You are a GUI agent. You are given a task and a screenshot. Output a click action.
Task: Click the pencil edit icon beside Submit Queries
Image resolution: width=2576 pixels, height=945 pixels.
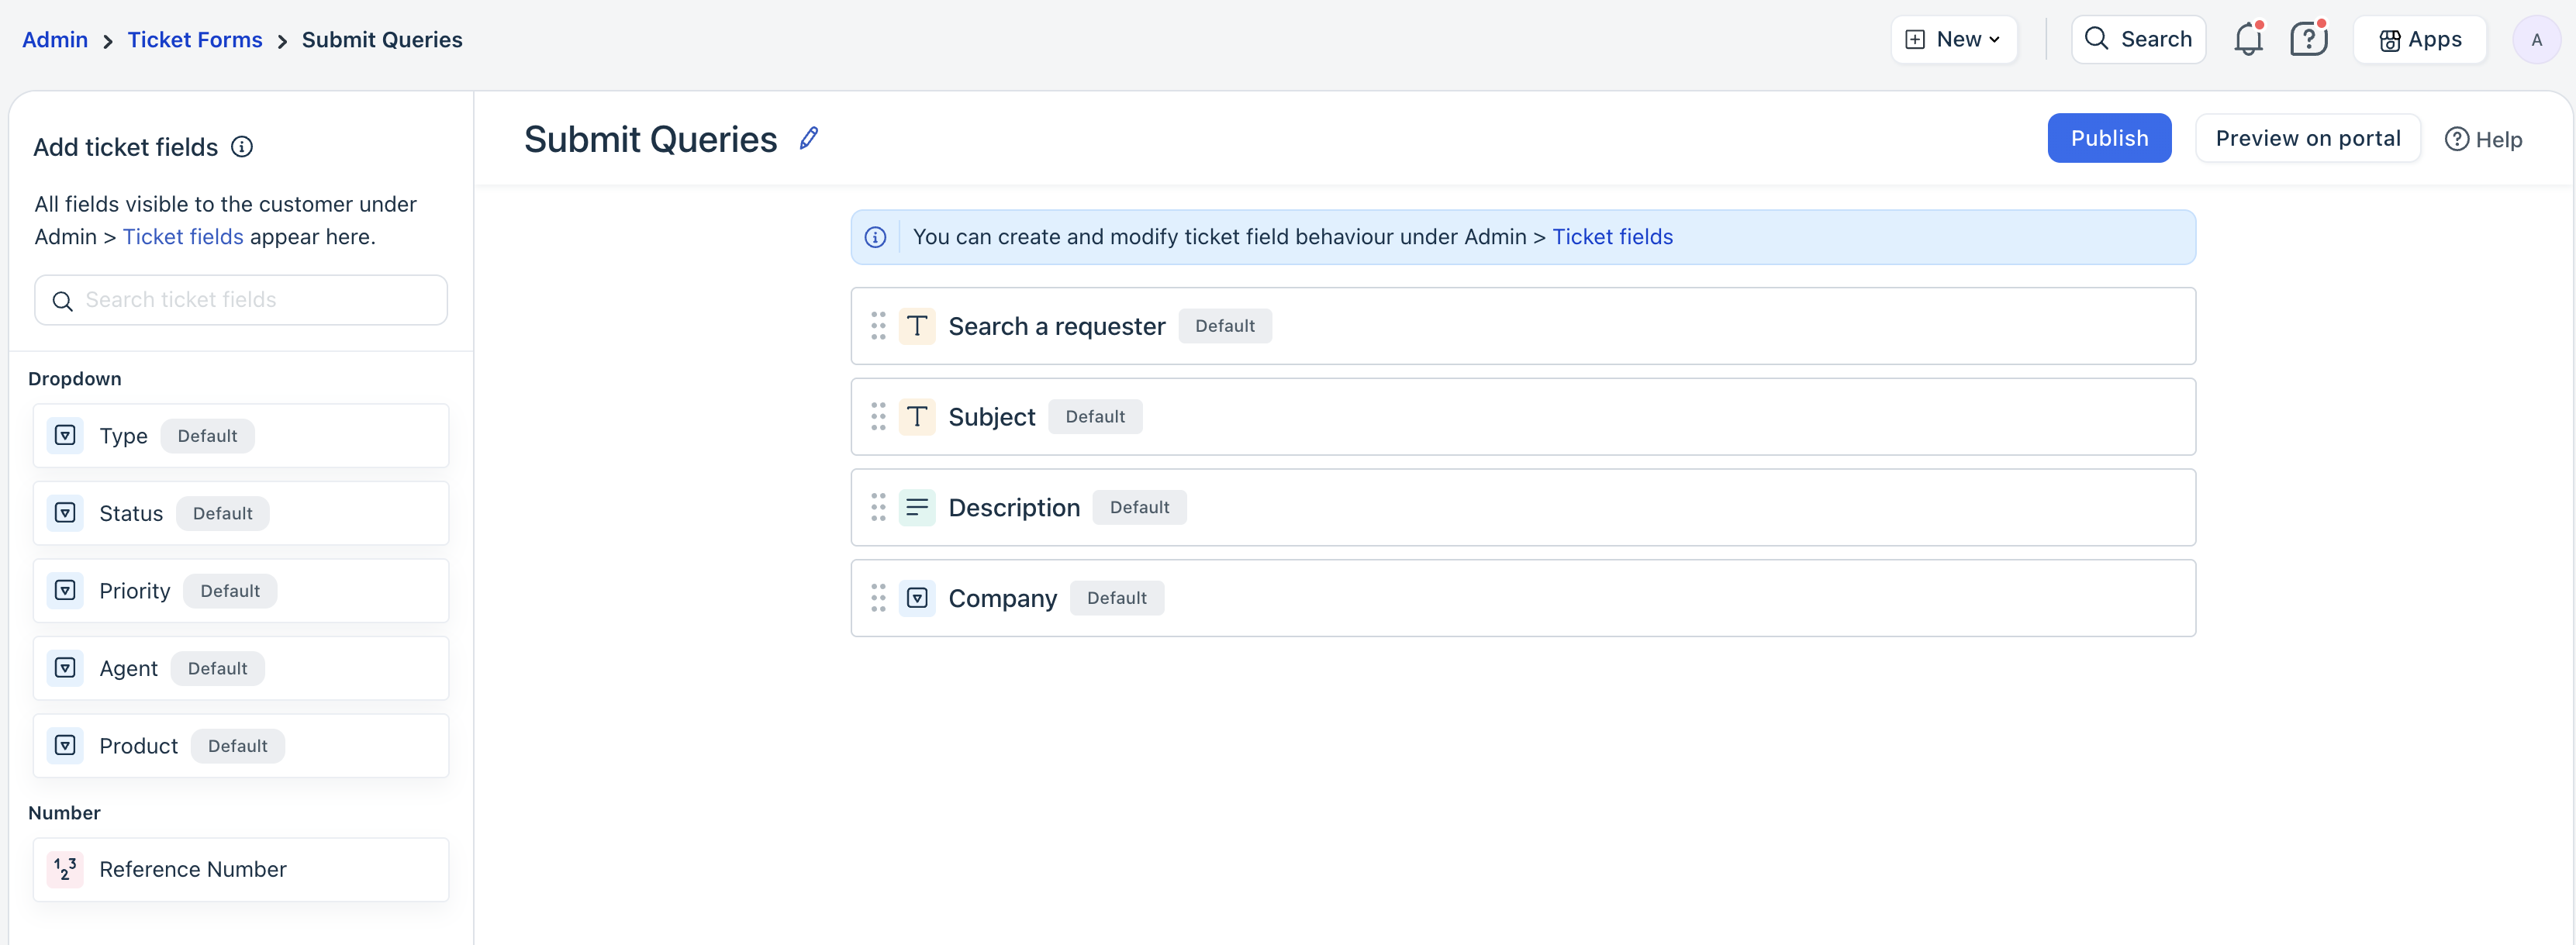click(809, 138)
